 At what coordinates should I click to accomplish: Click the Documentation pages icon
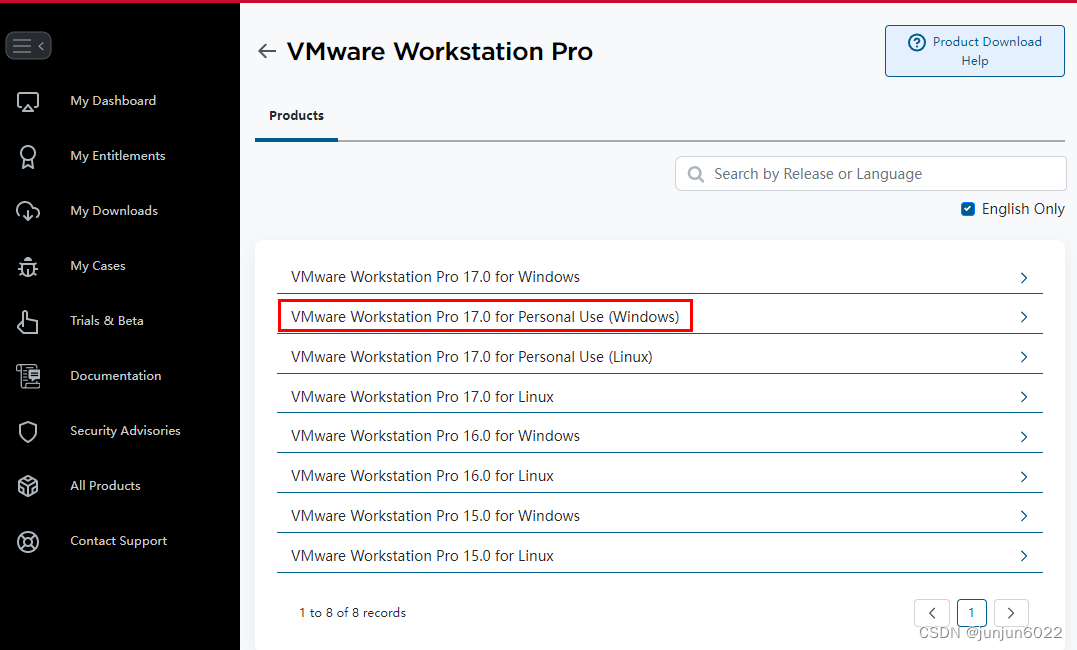pyautogui.click(x=27, y=376)
